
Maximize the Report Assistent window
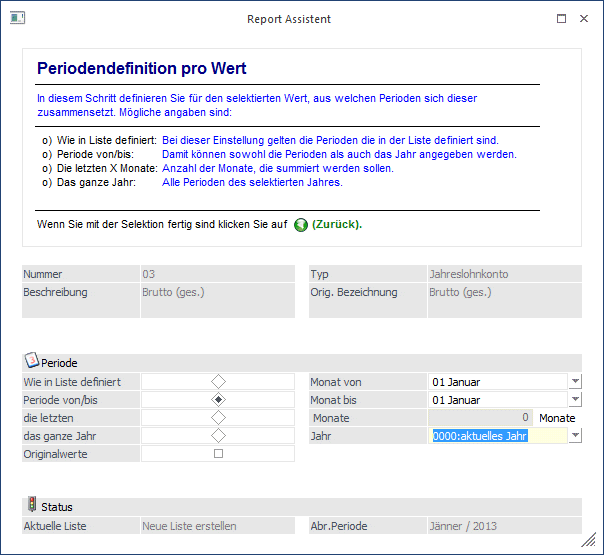[561, 18]
